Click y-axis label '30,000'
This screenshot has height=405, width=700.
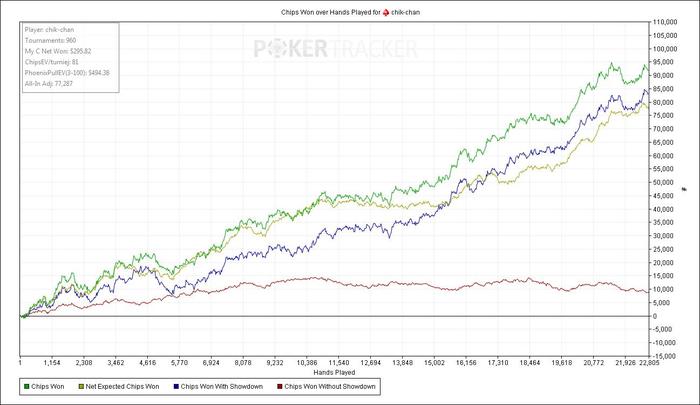coord(664,236)
